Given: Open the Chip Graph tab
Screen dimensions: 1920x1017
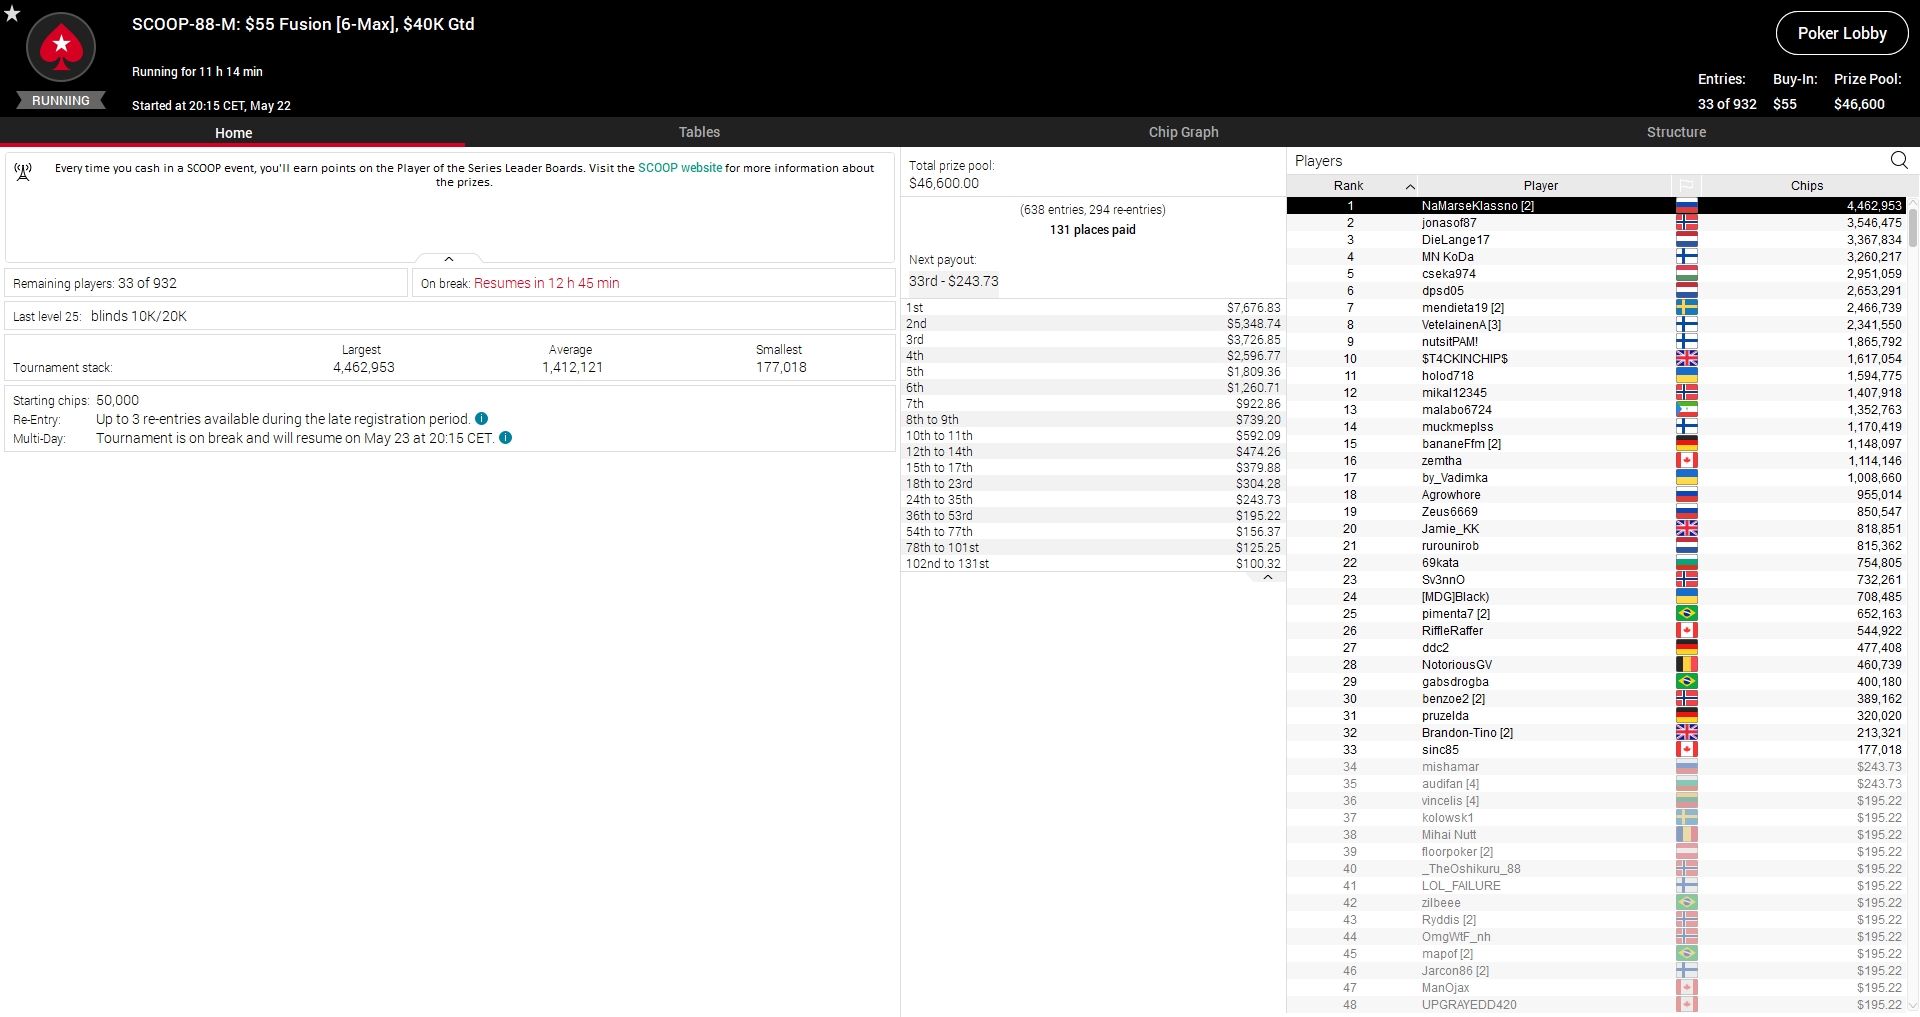Looking at the screenshot, I should 1183,132.
